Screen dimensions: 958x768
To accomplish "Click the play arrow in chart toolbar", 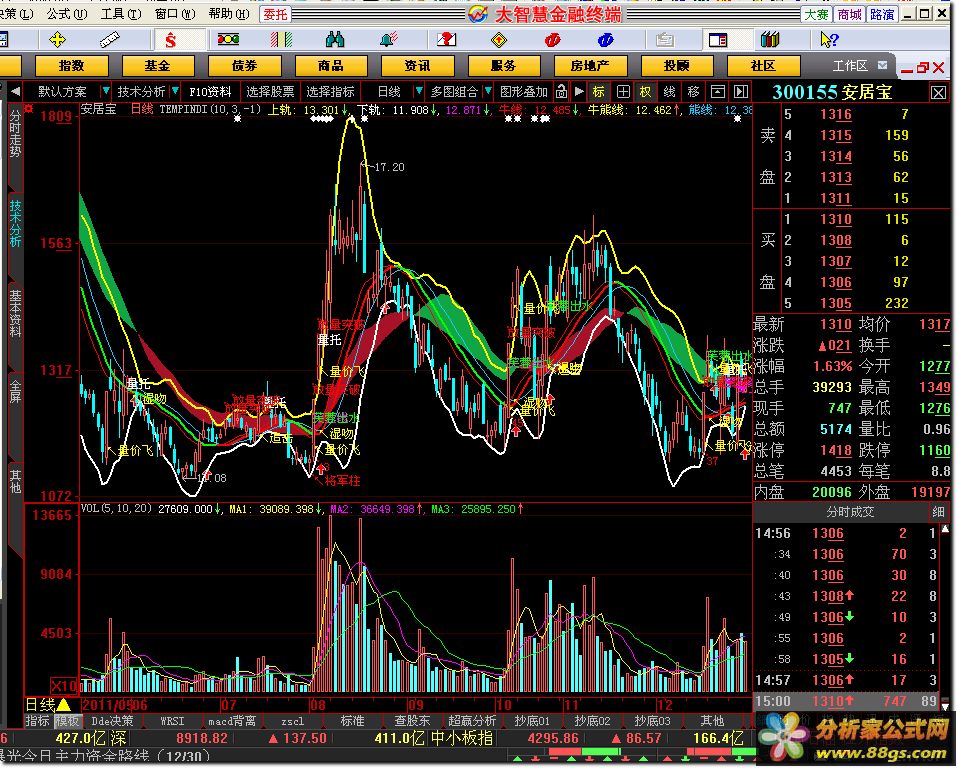I will pyautogui.click(x=579, y=92).
